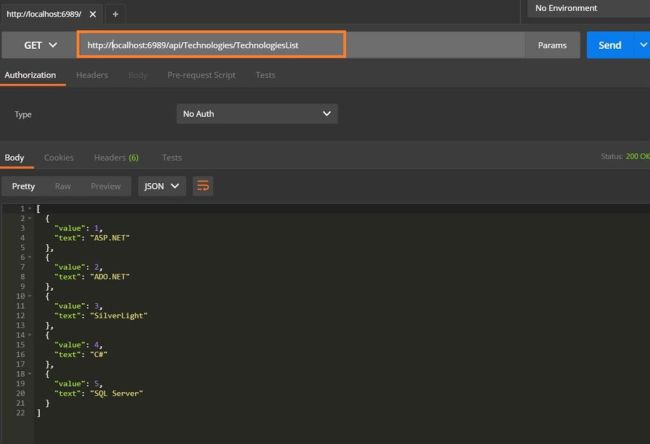Open a new request tab with plus
Viewport: 650px width, 444px height.
(115, 15)
